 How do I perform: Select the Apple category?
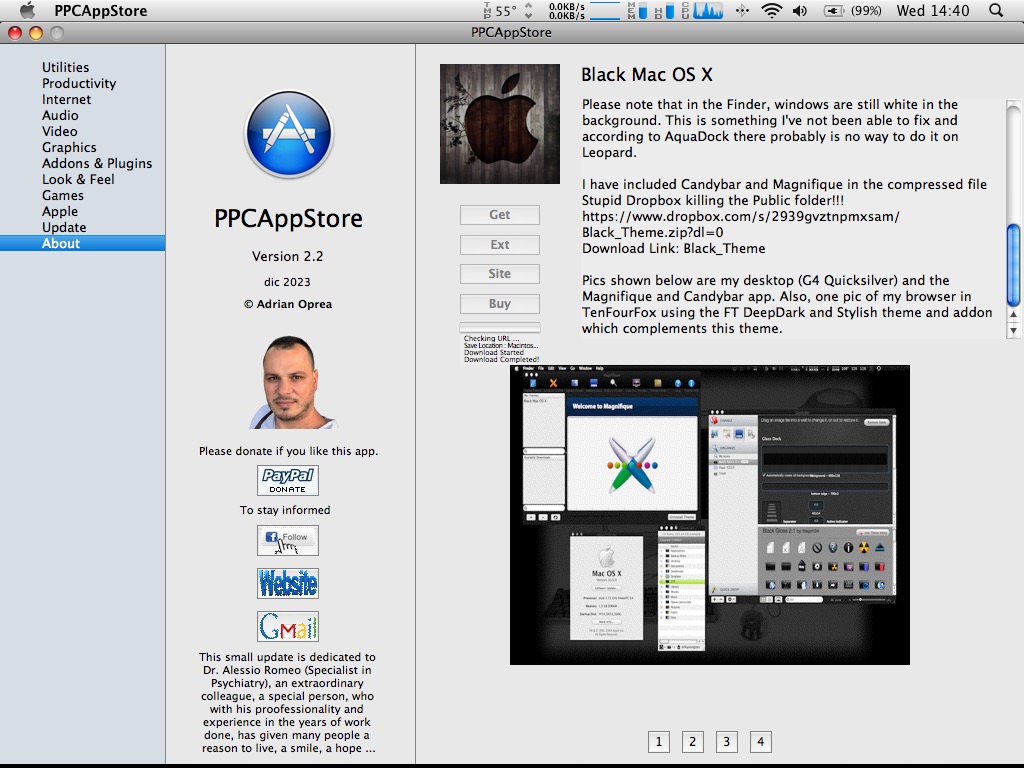[60, 212]
